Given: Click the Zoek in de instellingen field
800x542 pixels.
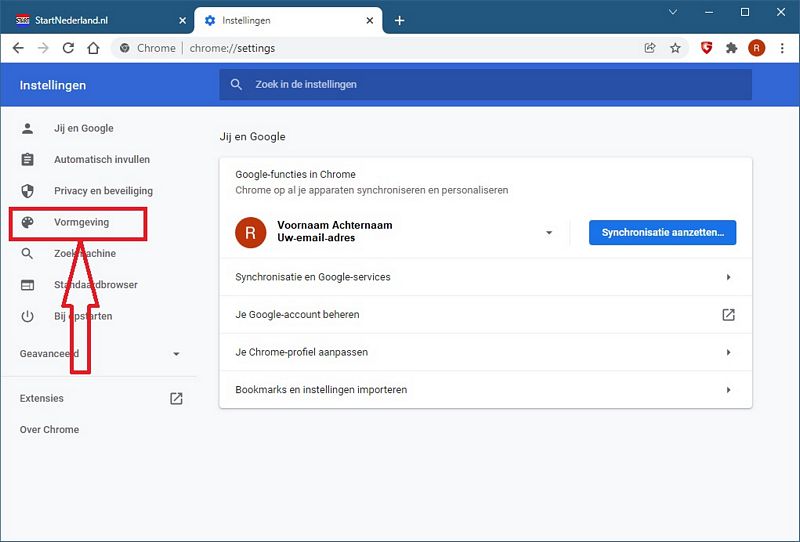Looking at the screenshot, I should point(485,84).
